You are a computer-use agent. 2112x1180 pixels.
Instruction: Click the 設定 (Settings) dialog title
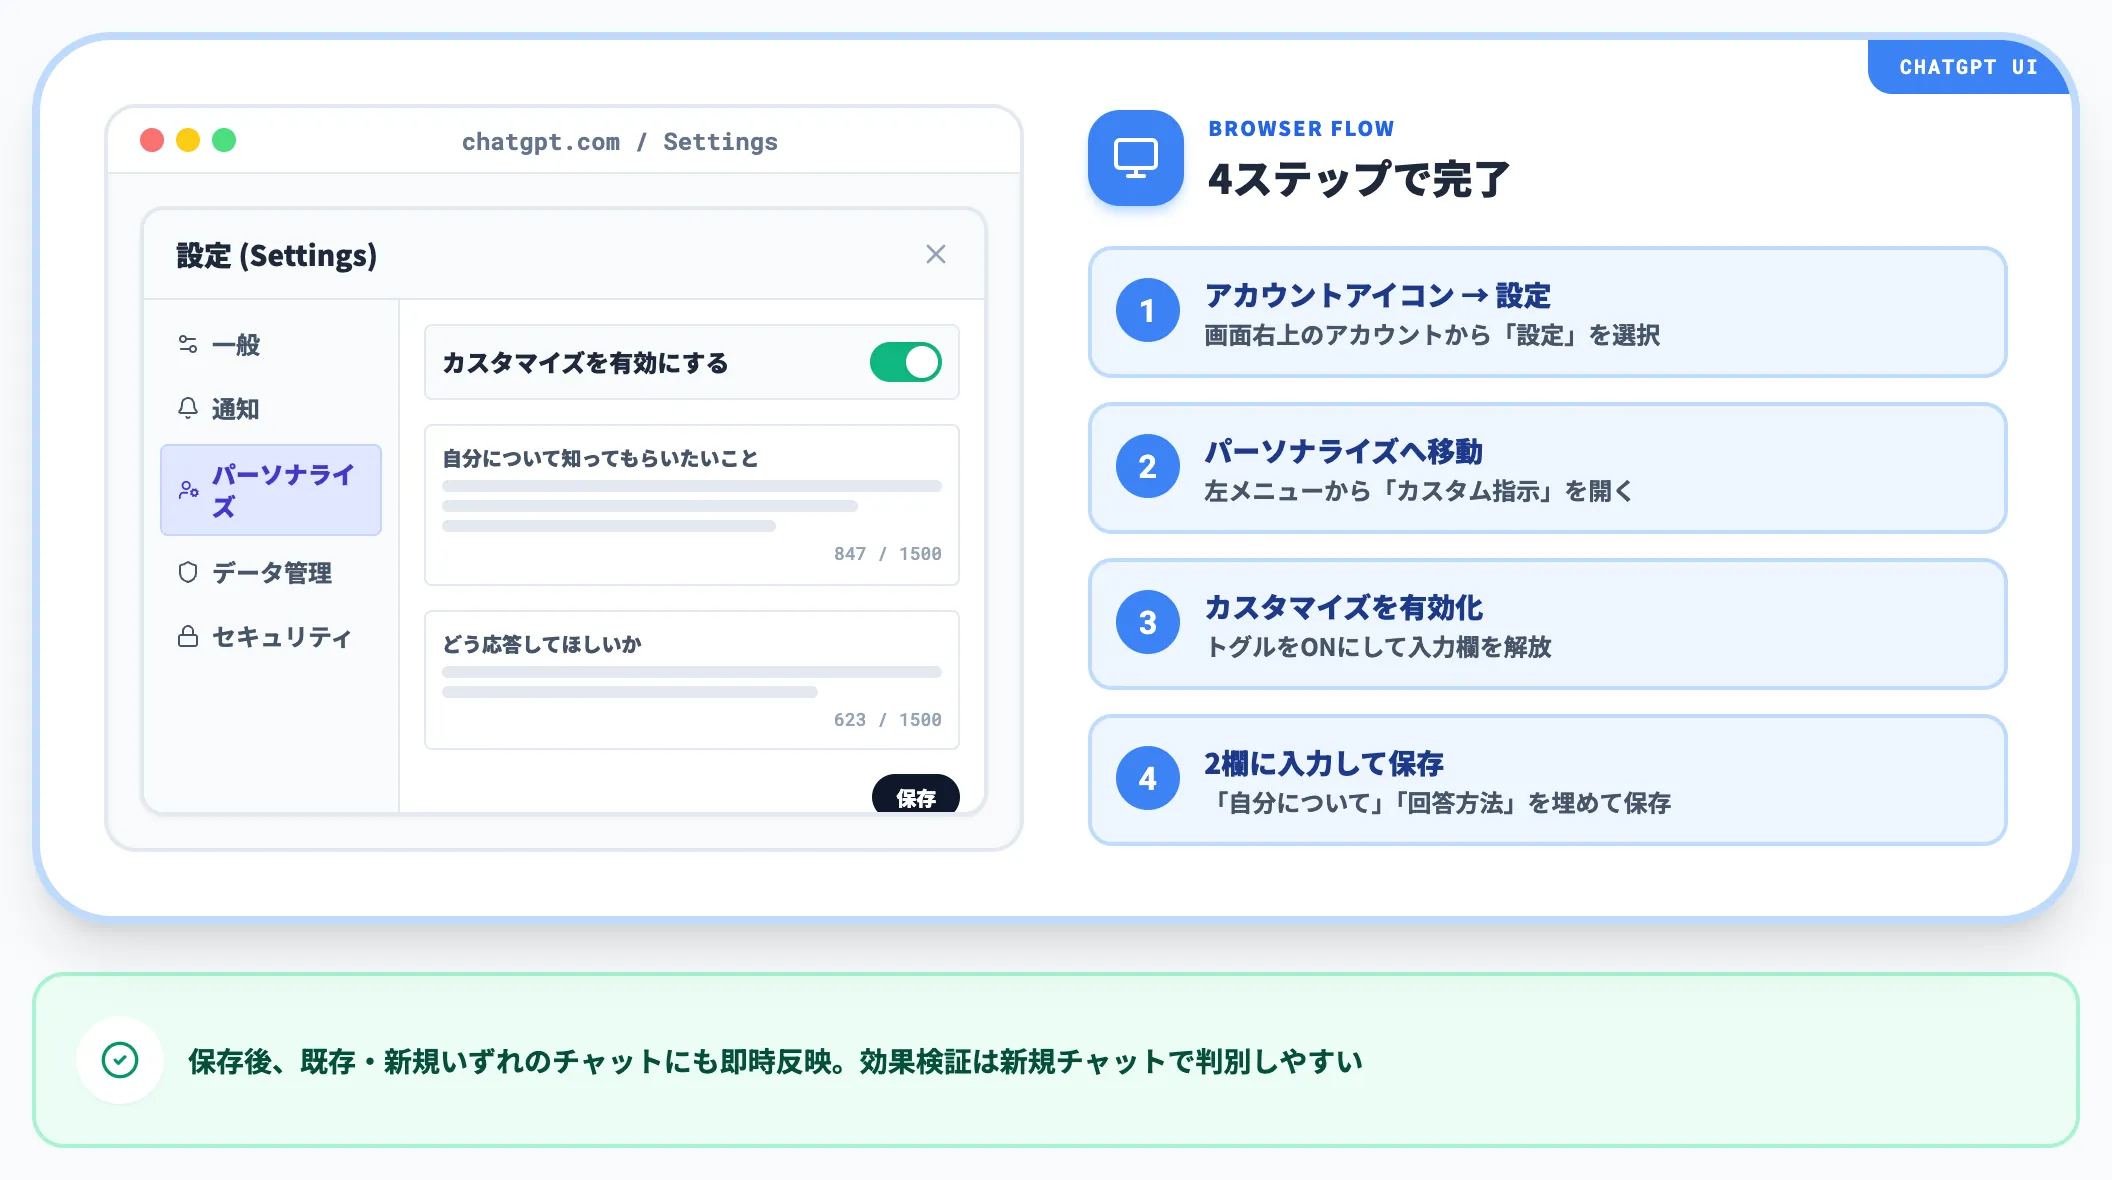[277, 255]
